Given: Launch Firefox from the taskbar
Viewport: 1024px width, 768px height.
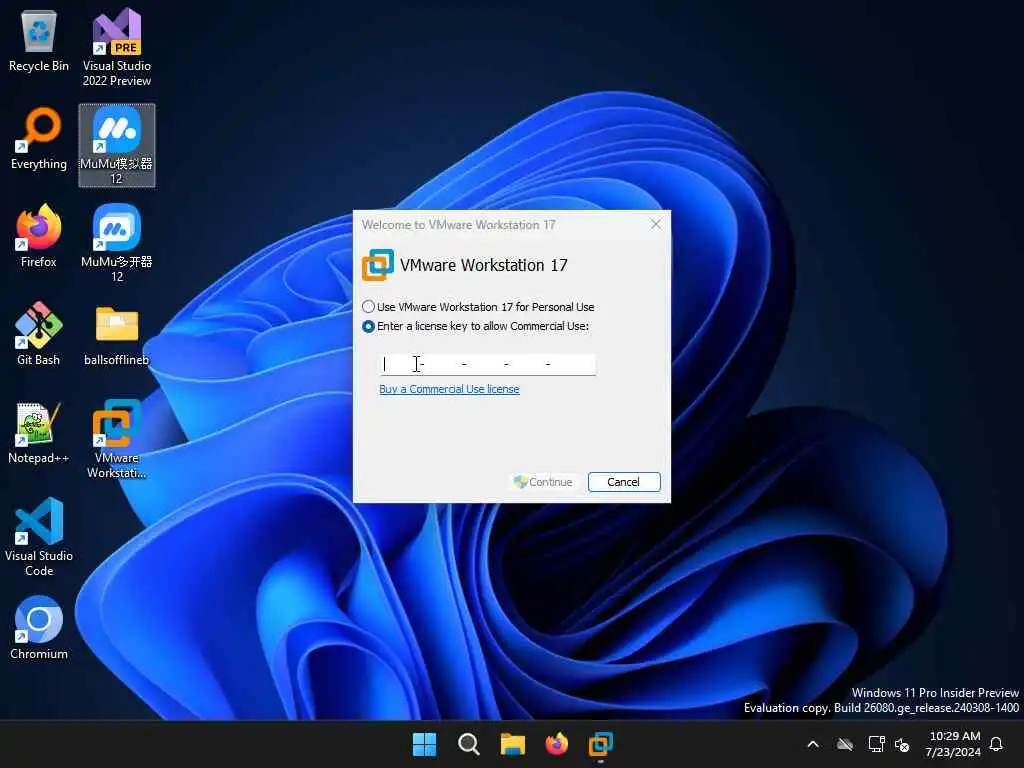Looking at the screenshot, I should point(557,744).
